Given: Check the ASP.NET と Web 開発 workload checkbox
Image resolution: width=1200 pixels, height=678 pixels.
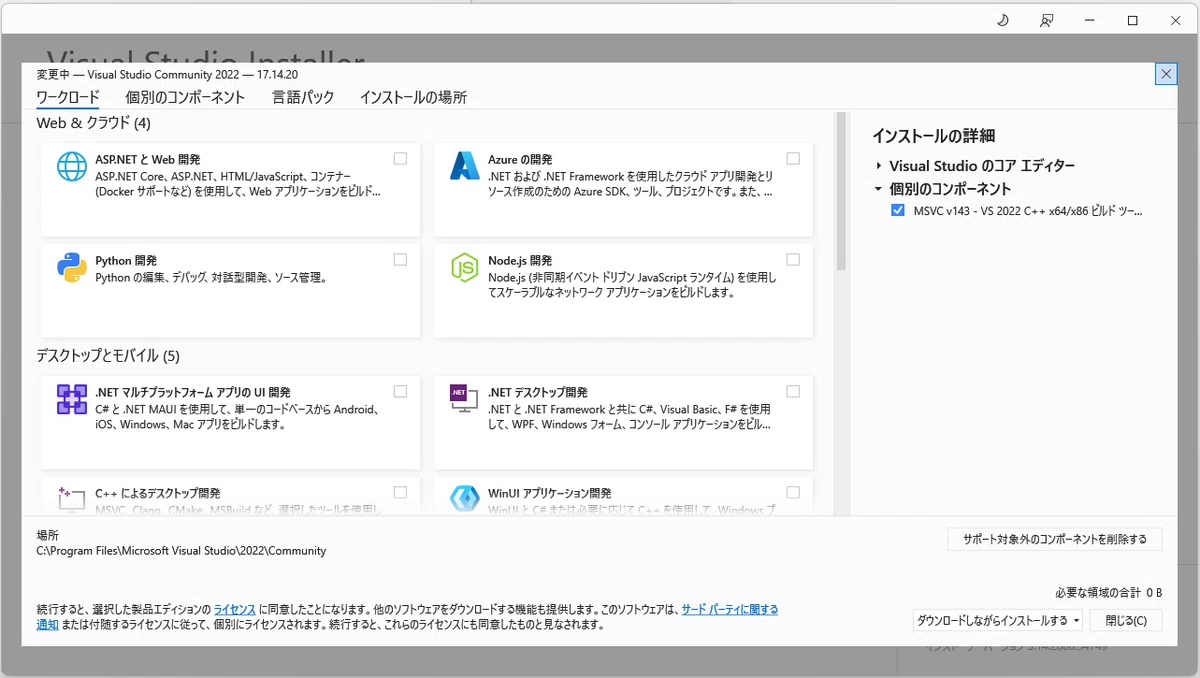Looking at the screenshot, I should (x=400, y=158).
